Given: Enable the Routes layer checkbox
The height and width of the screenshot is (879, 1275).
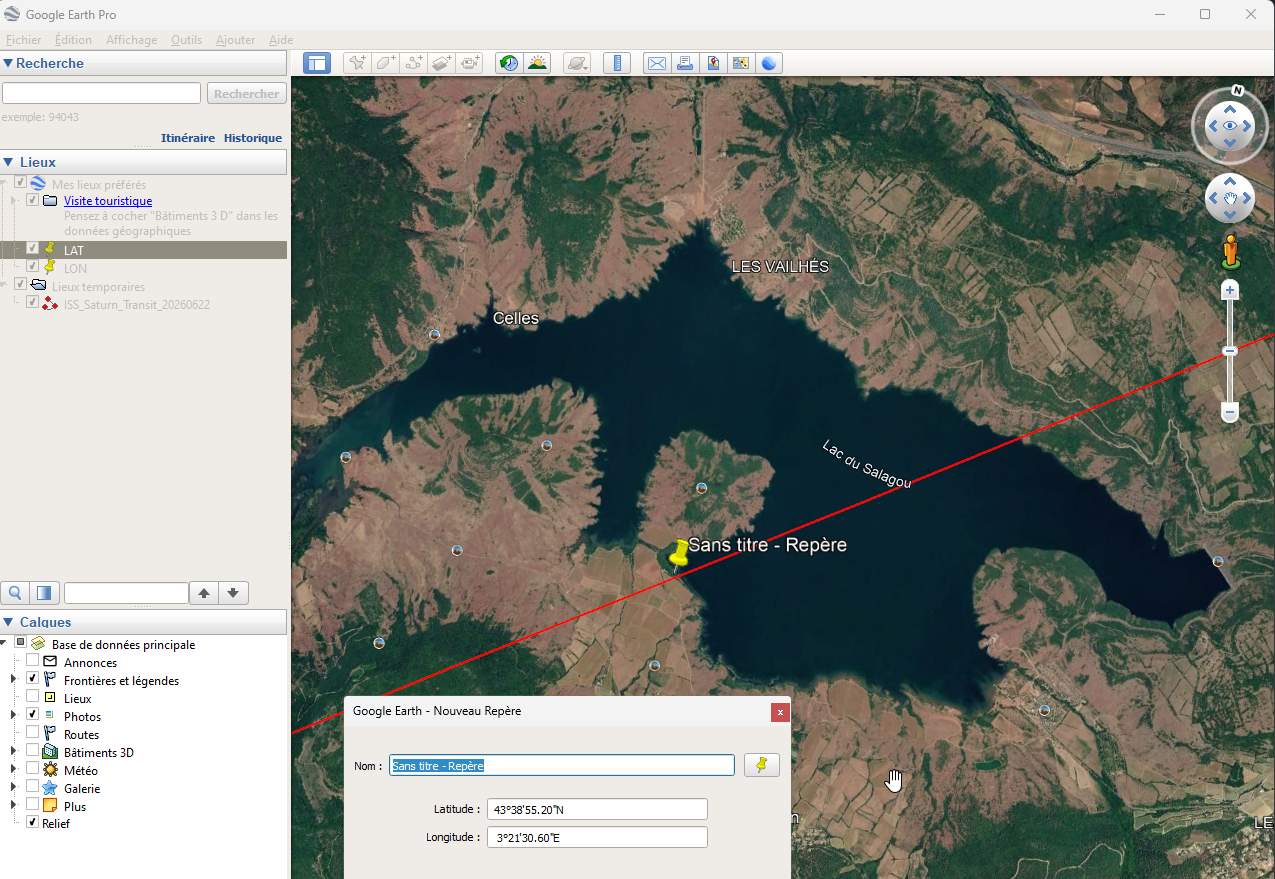Looking at the screenshot, I should (33, 733).
